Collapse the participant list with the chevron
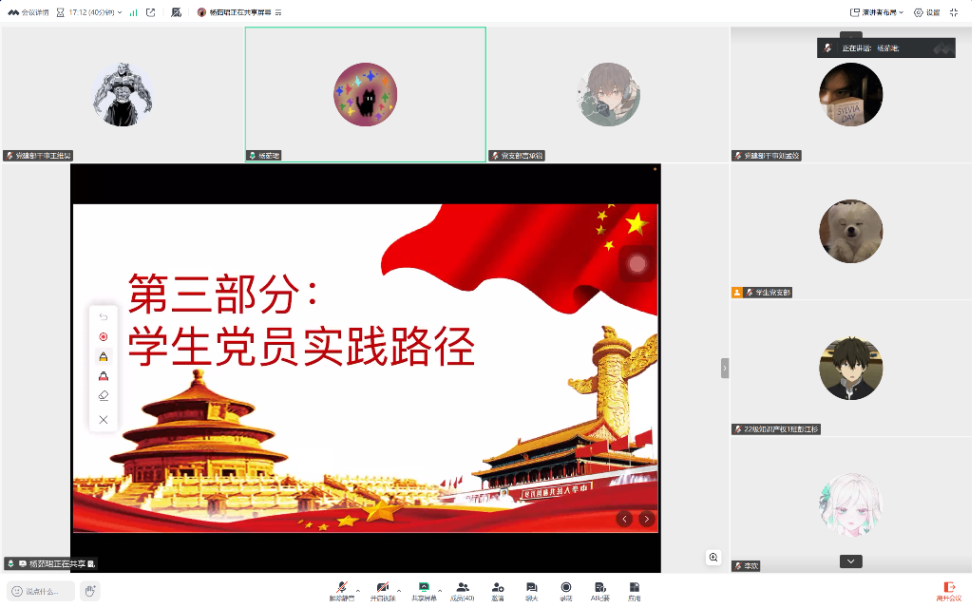 pos(850,562)
